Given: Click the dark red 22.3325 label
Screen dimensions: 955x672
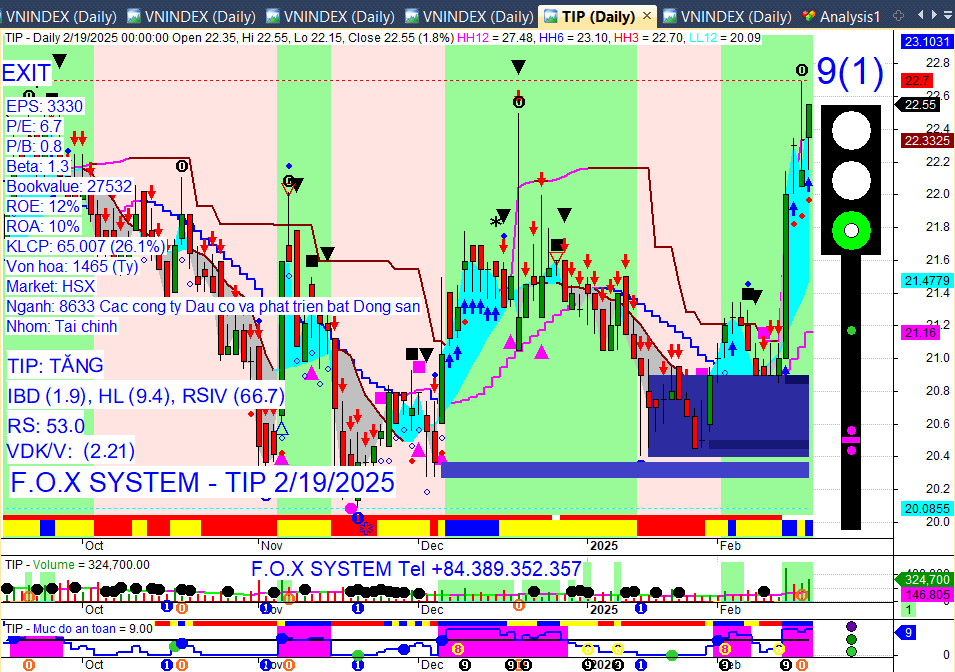Looking at the screenshot, I should click(x=926, y=141).
